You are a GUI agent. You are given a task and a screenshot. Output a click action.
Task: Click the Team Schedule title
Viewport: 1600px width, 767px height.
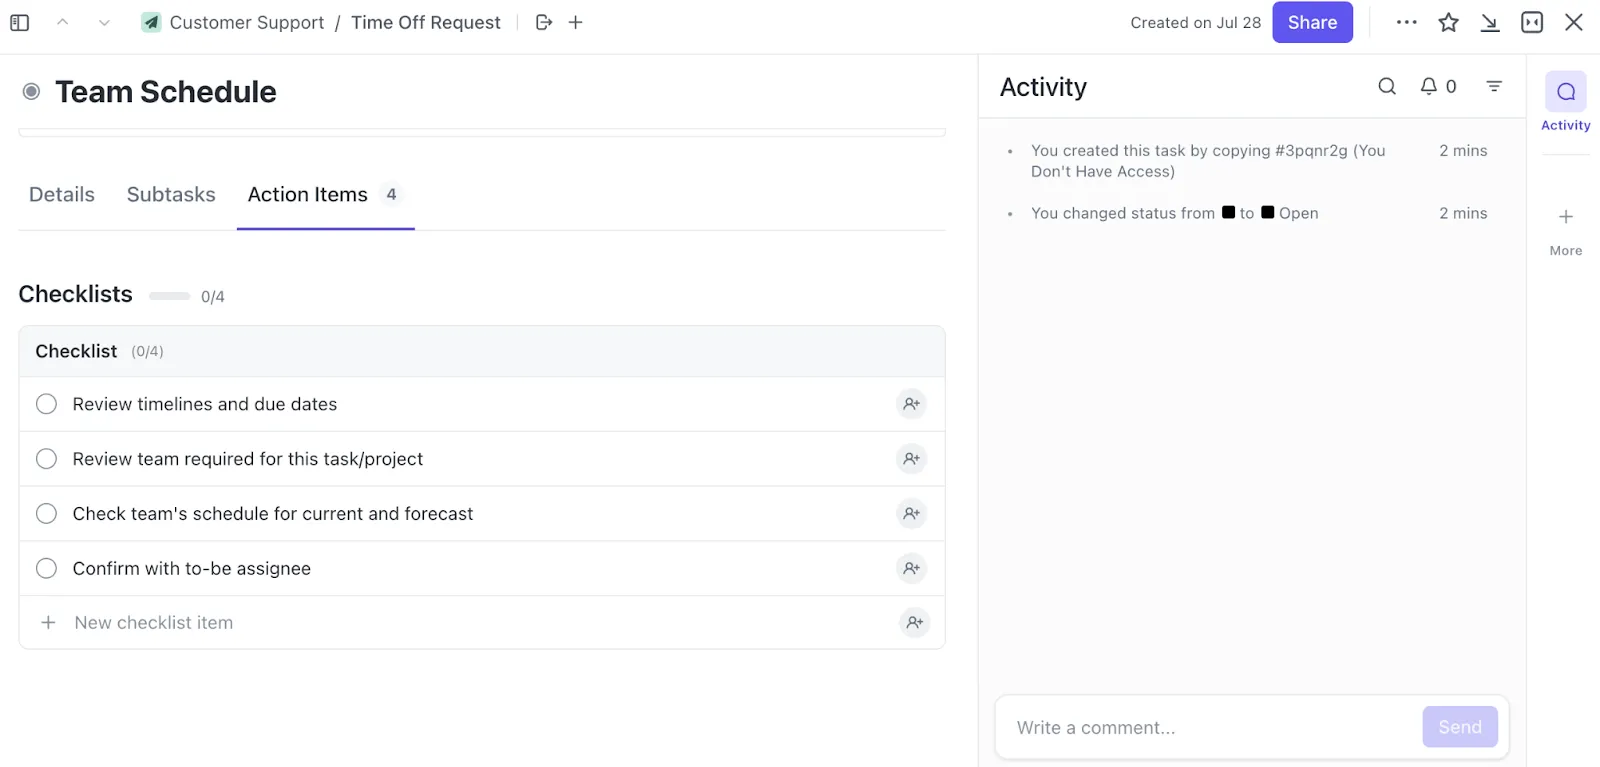click(166, 92)
